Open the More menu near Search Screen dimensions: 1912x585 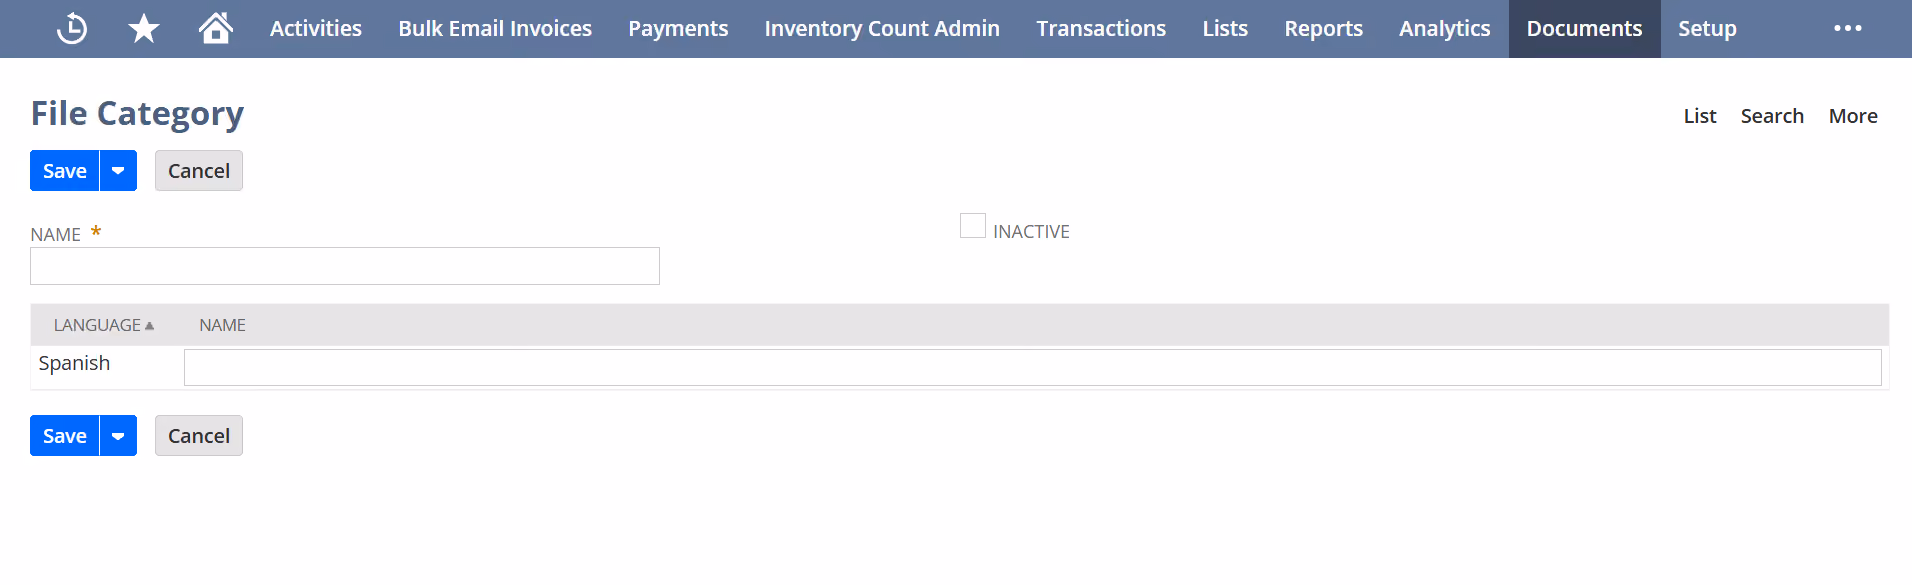click(1853, 116)
